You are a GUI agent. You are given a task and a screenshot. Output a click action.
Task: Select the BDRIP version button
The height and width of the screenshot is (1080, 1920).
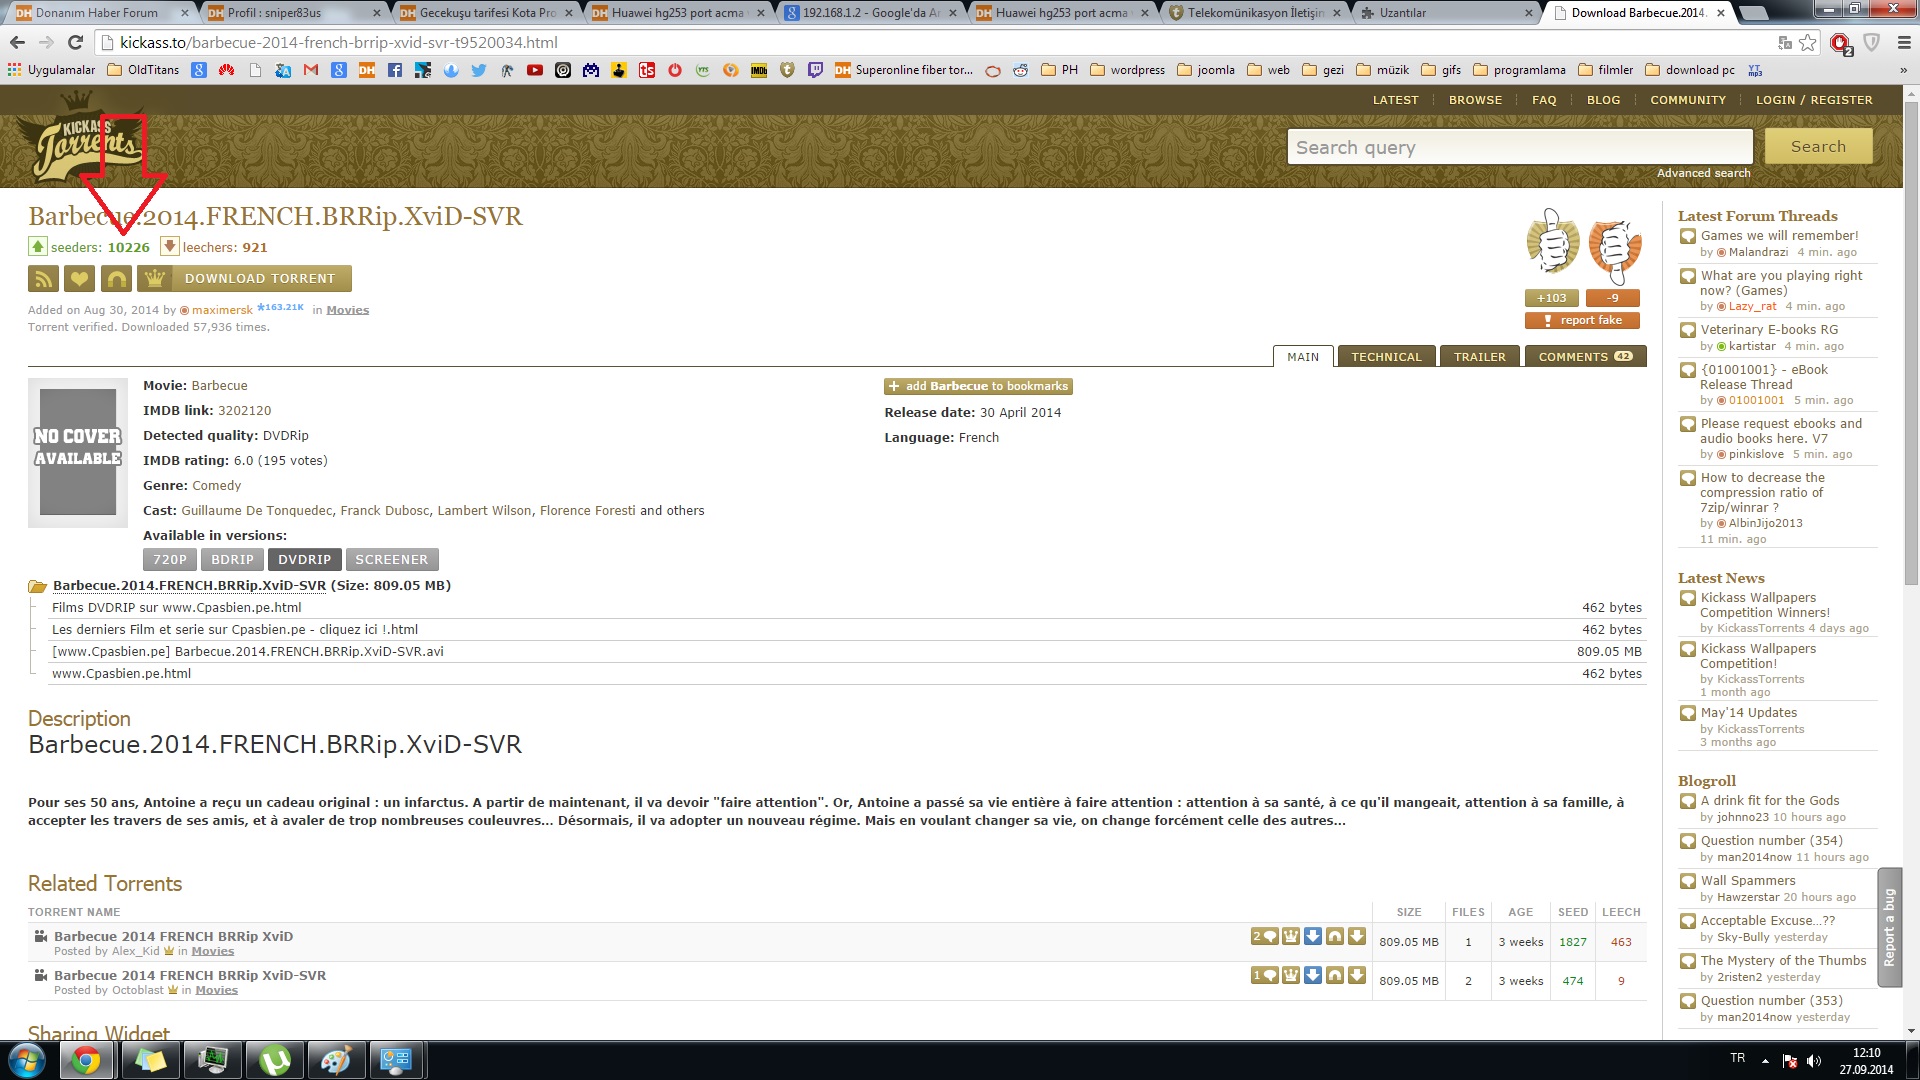tap(232, 560)
